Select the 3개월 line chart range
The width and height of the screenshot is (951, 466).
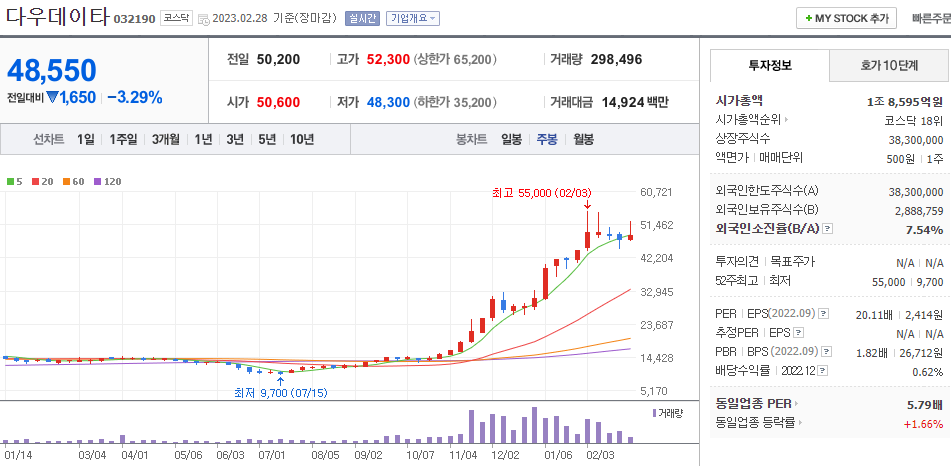pos(166,139)
